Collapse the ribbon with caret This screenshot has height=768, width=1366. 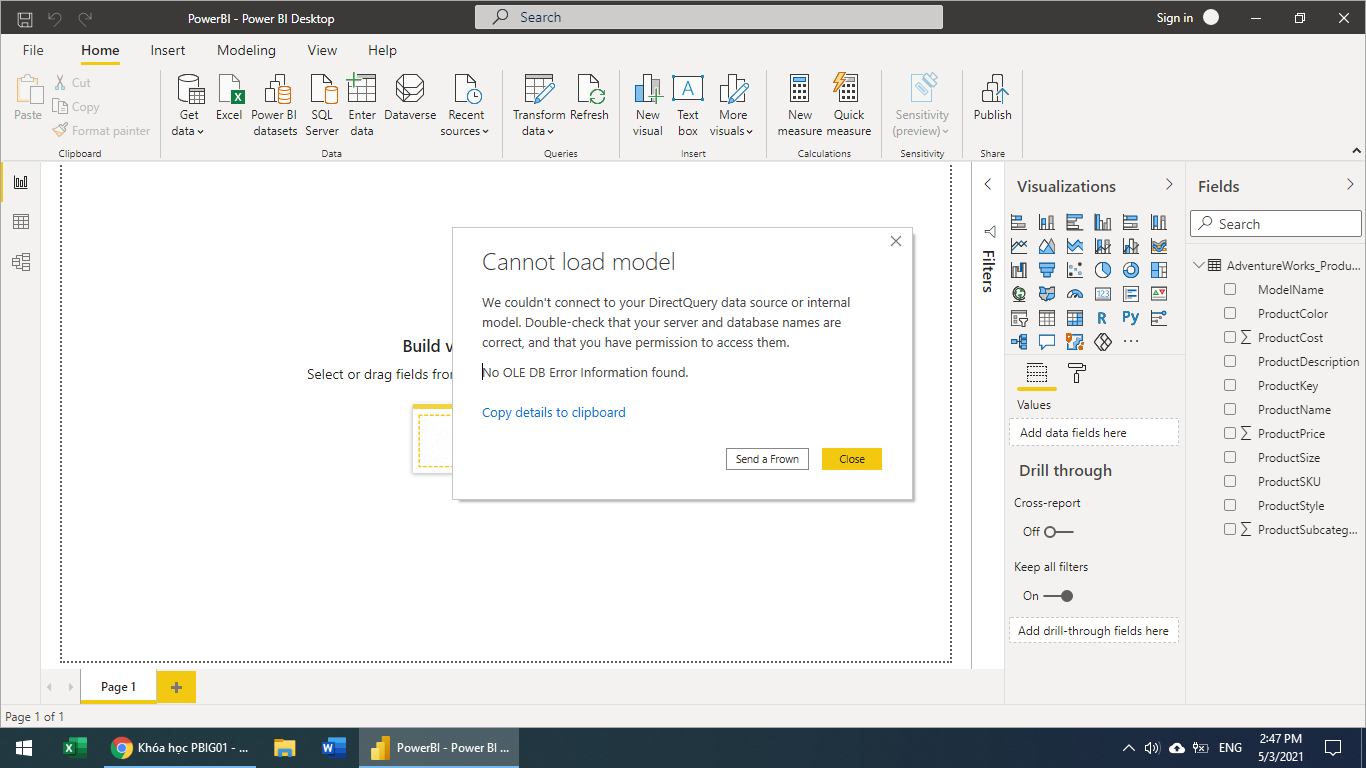pyautogui.click(x=1357, y=152)
